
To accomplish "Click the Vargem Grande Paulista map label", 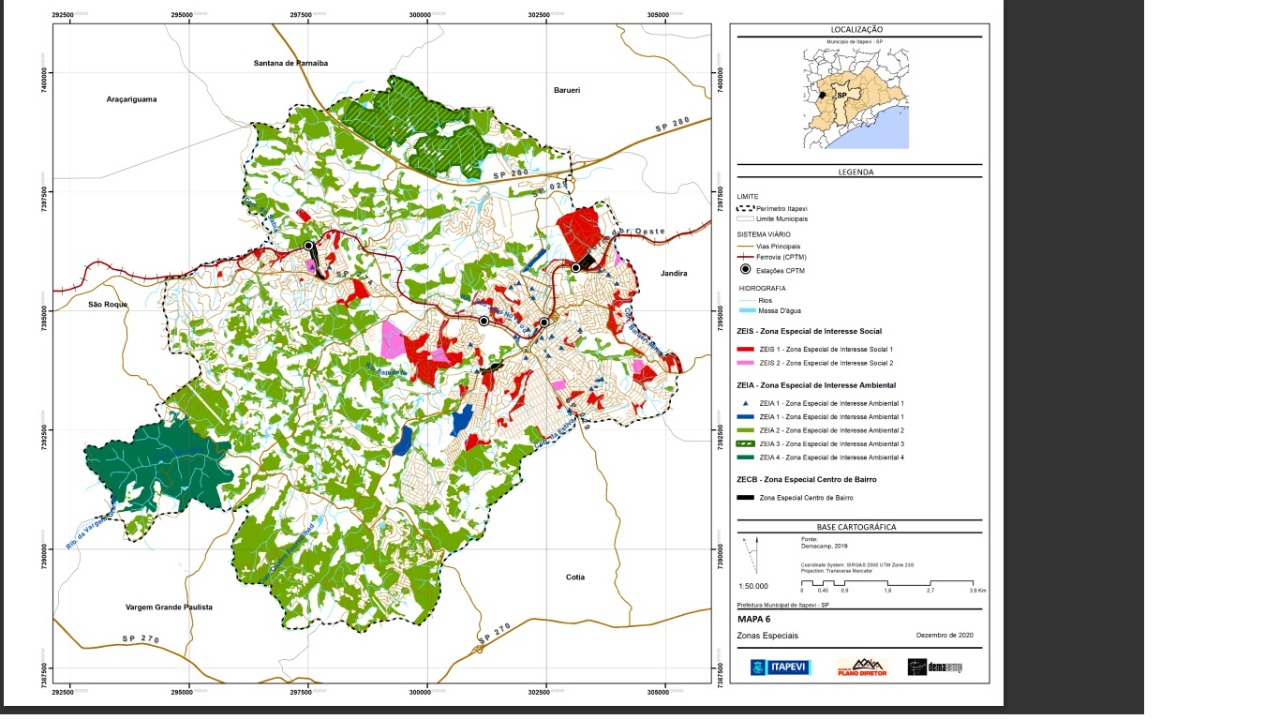I will (169, 607).
